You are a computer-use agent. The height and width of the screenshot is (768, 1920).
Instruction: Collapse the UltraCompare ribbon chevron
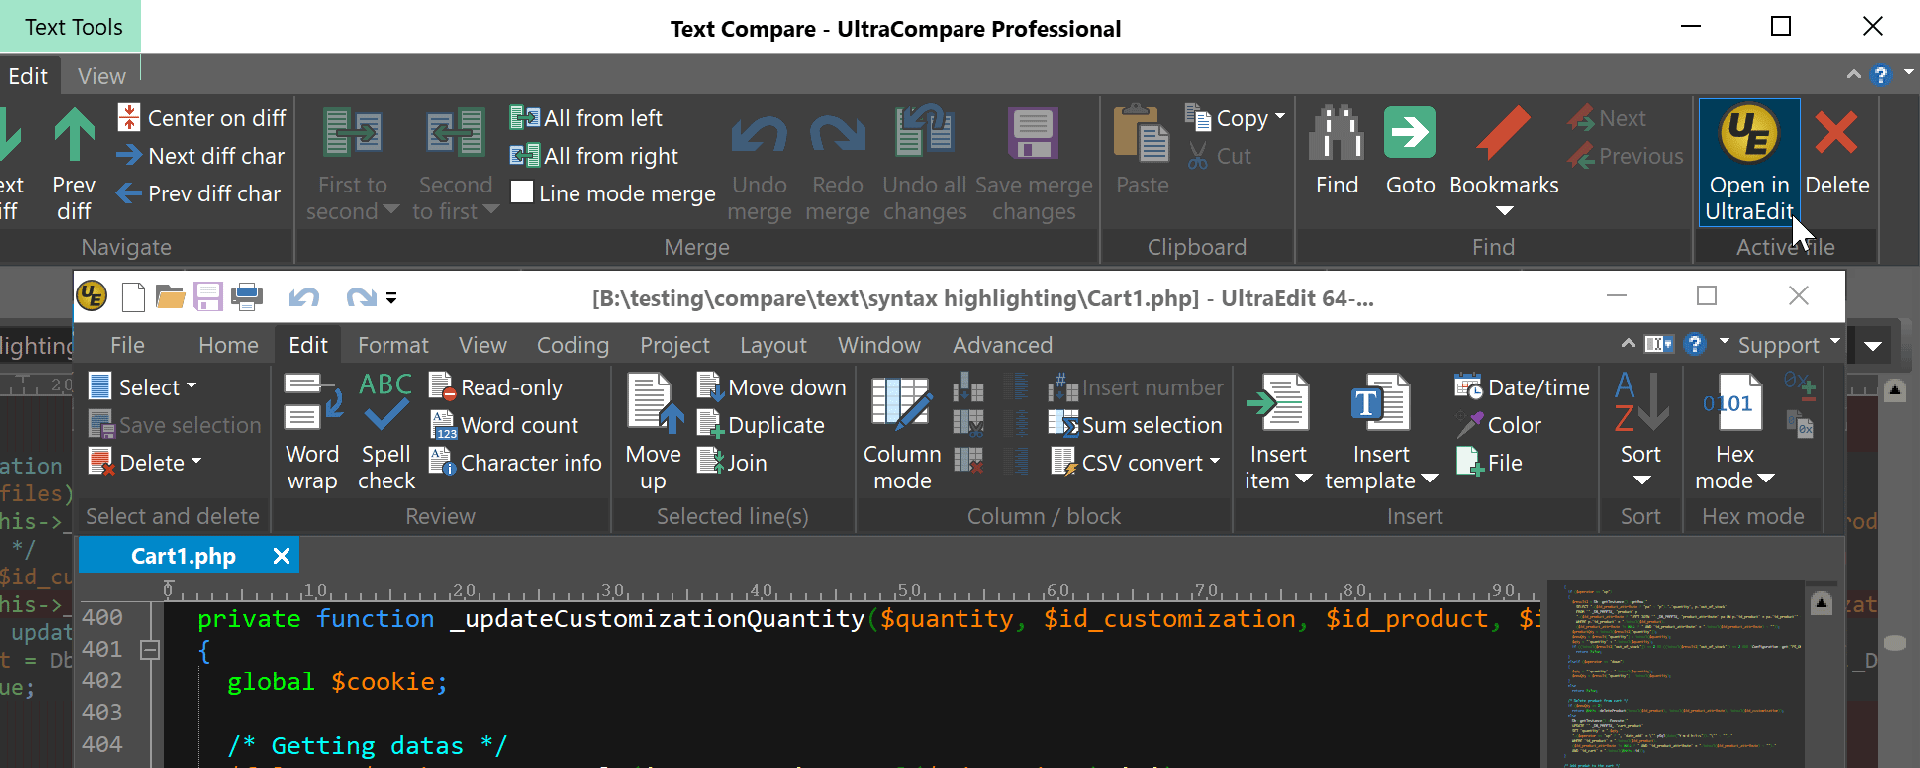tap(1853, 75)
